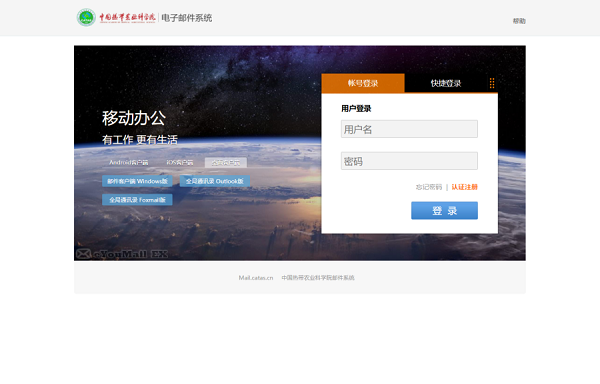Select the iOS客户端 tab

pyautogui.click(x=179, y=163)
